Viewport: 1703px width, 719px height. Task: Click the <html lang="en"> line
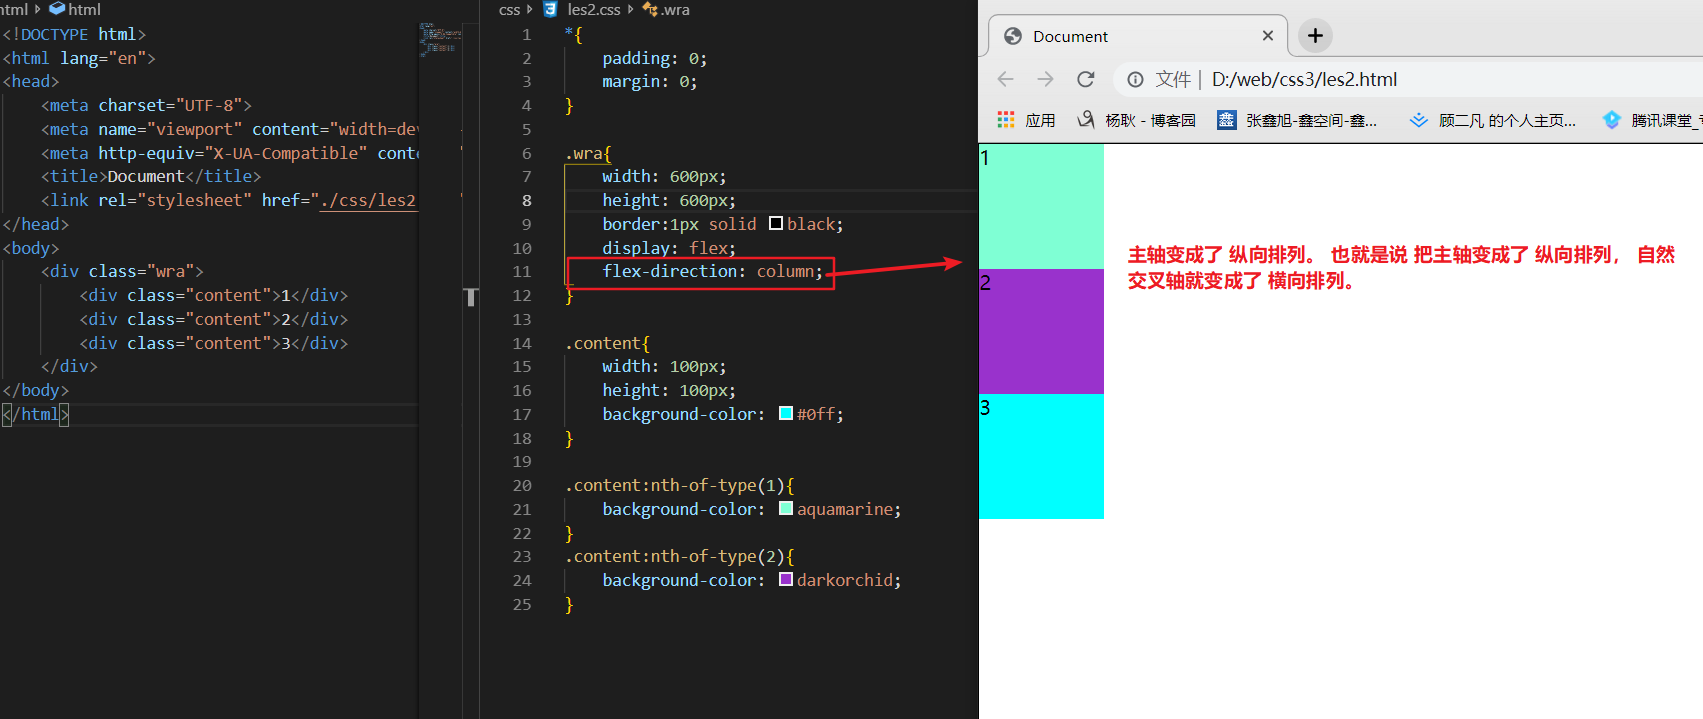tap(79, 58)
